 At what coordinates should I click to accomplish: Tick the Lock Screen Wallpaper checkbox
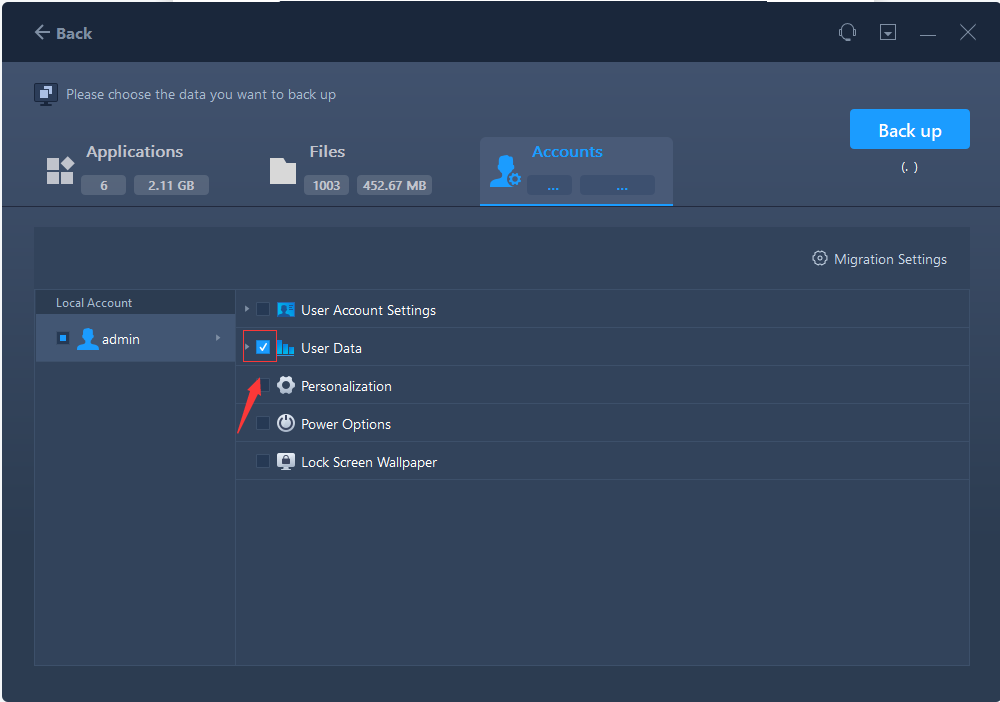(x=263, y=462)
